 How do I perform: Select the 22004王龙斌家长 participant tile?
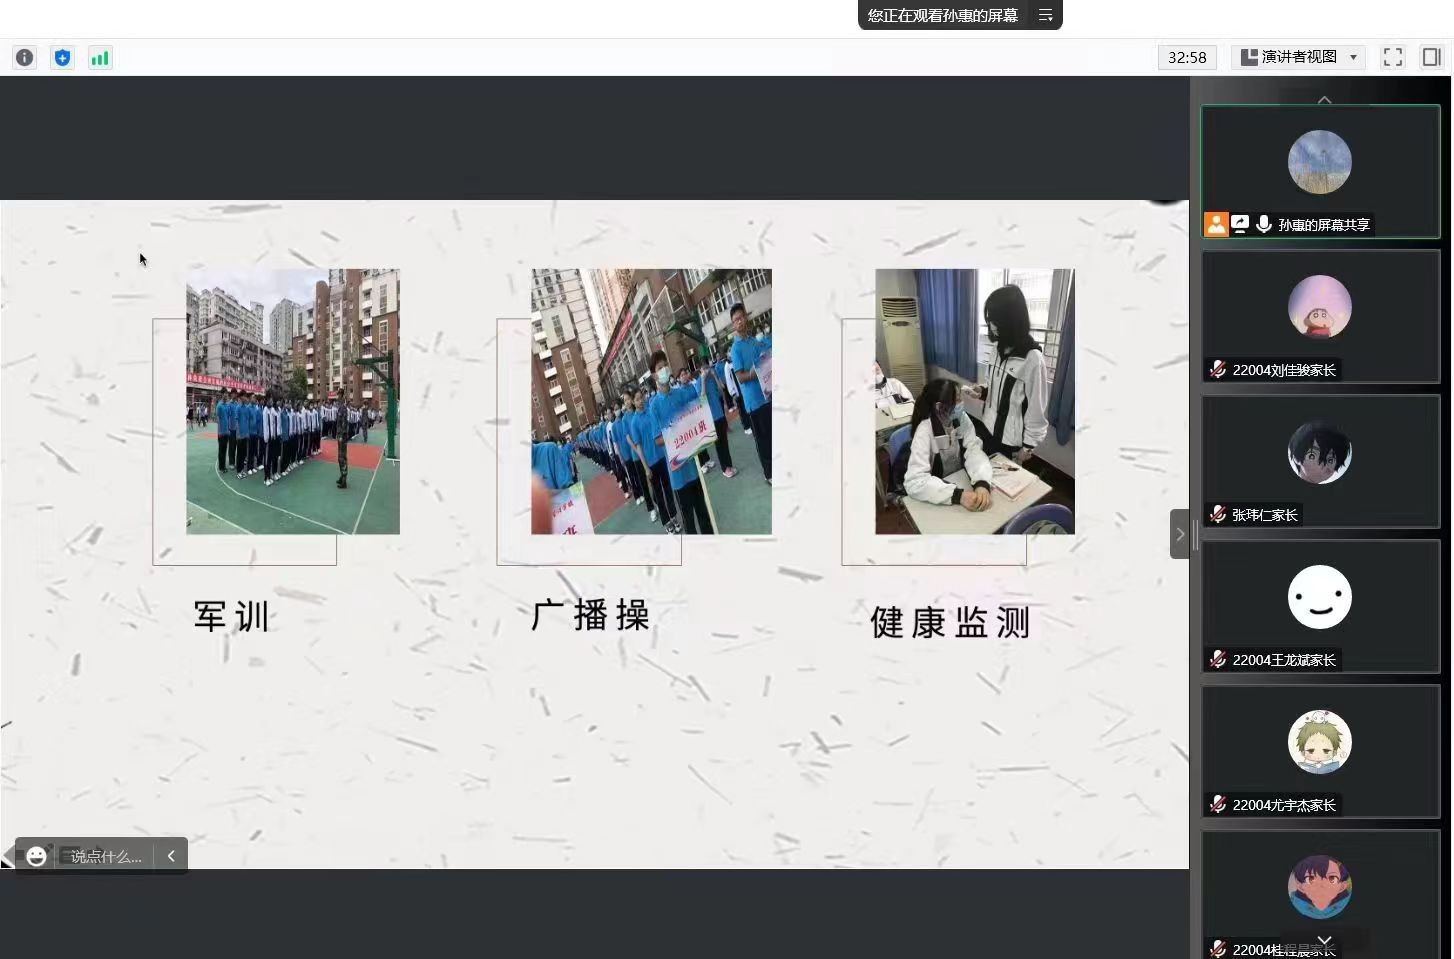(1320, 606)
